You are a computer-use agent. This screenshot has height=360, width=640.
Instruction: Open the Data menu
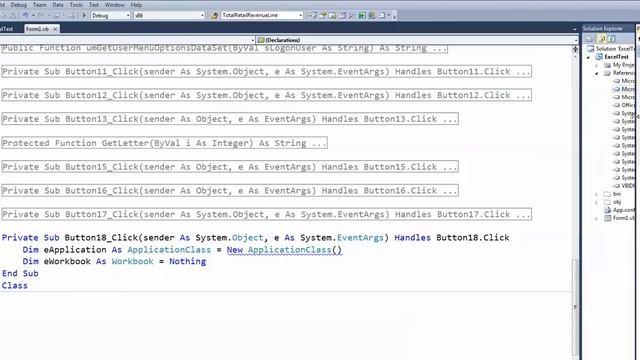coord(58,5)
